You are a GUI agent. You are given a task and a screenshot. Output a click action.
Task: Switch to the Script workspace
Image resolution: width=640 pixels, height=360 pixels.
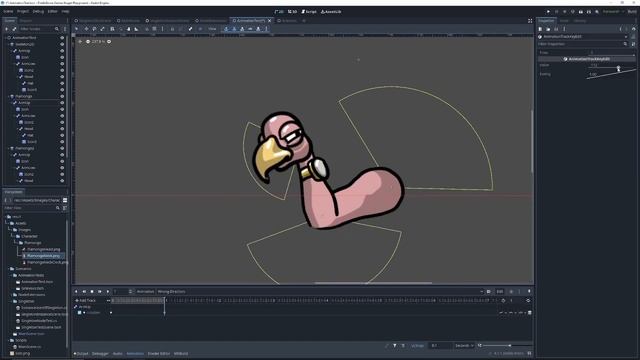tap(309, 12)
